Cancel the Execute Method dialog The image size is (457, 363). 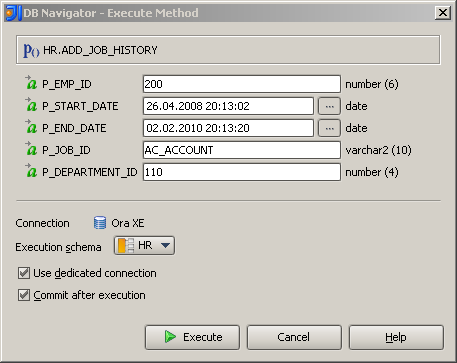pos(294,337)
